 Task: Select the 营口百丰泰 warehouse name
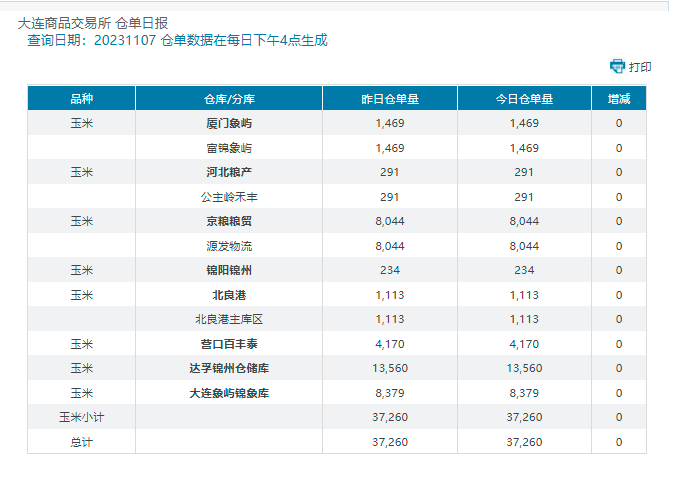click(x=229, y=344)
